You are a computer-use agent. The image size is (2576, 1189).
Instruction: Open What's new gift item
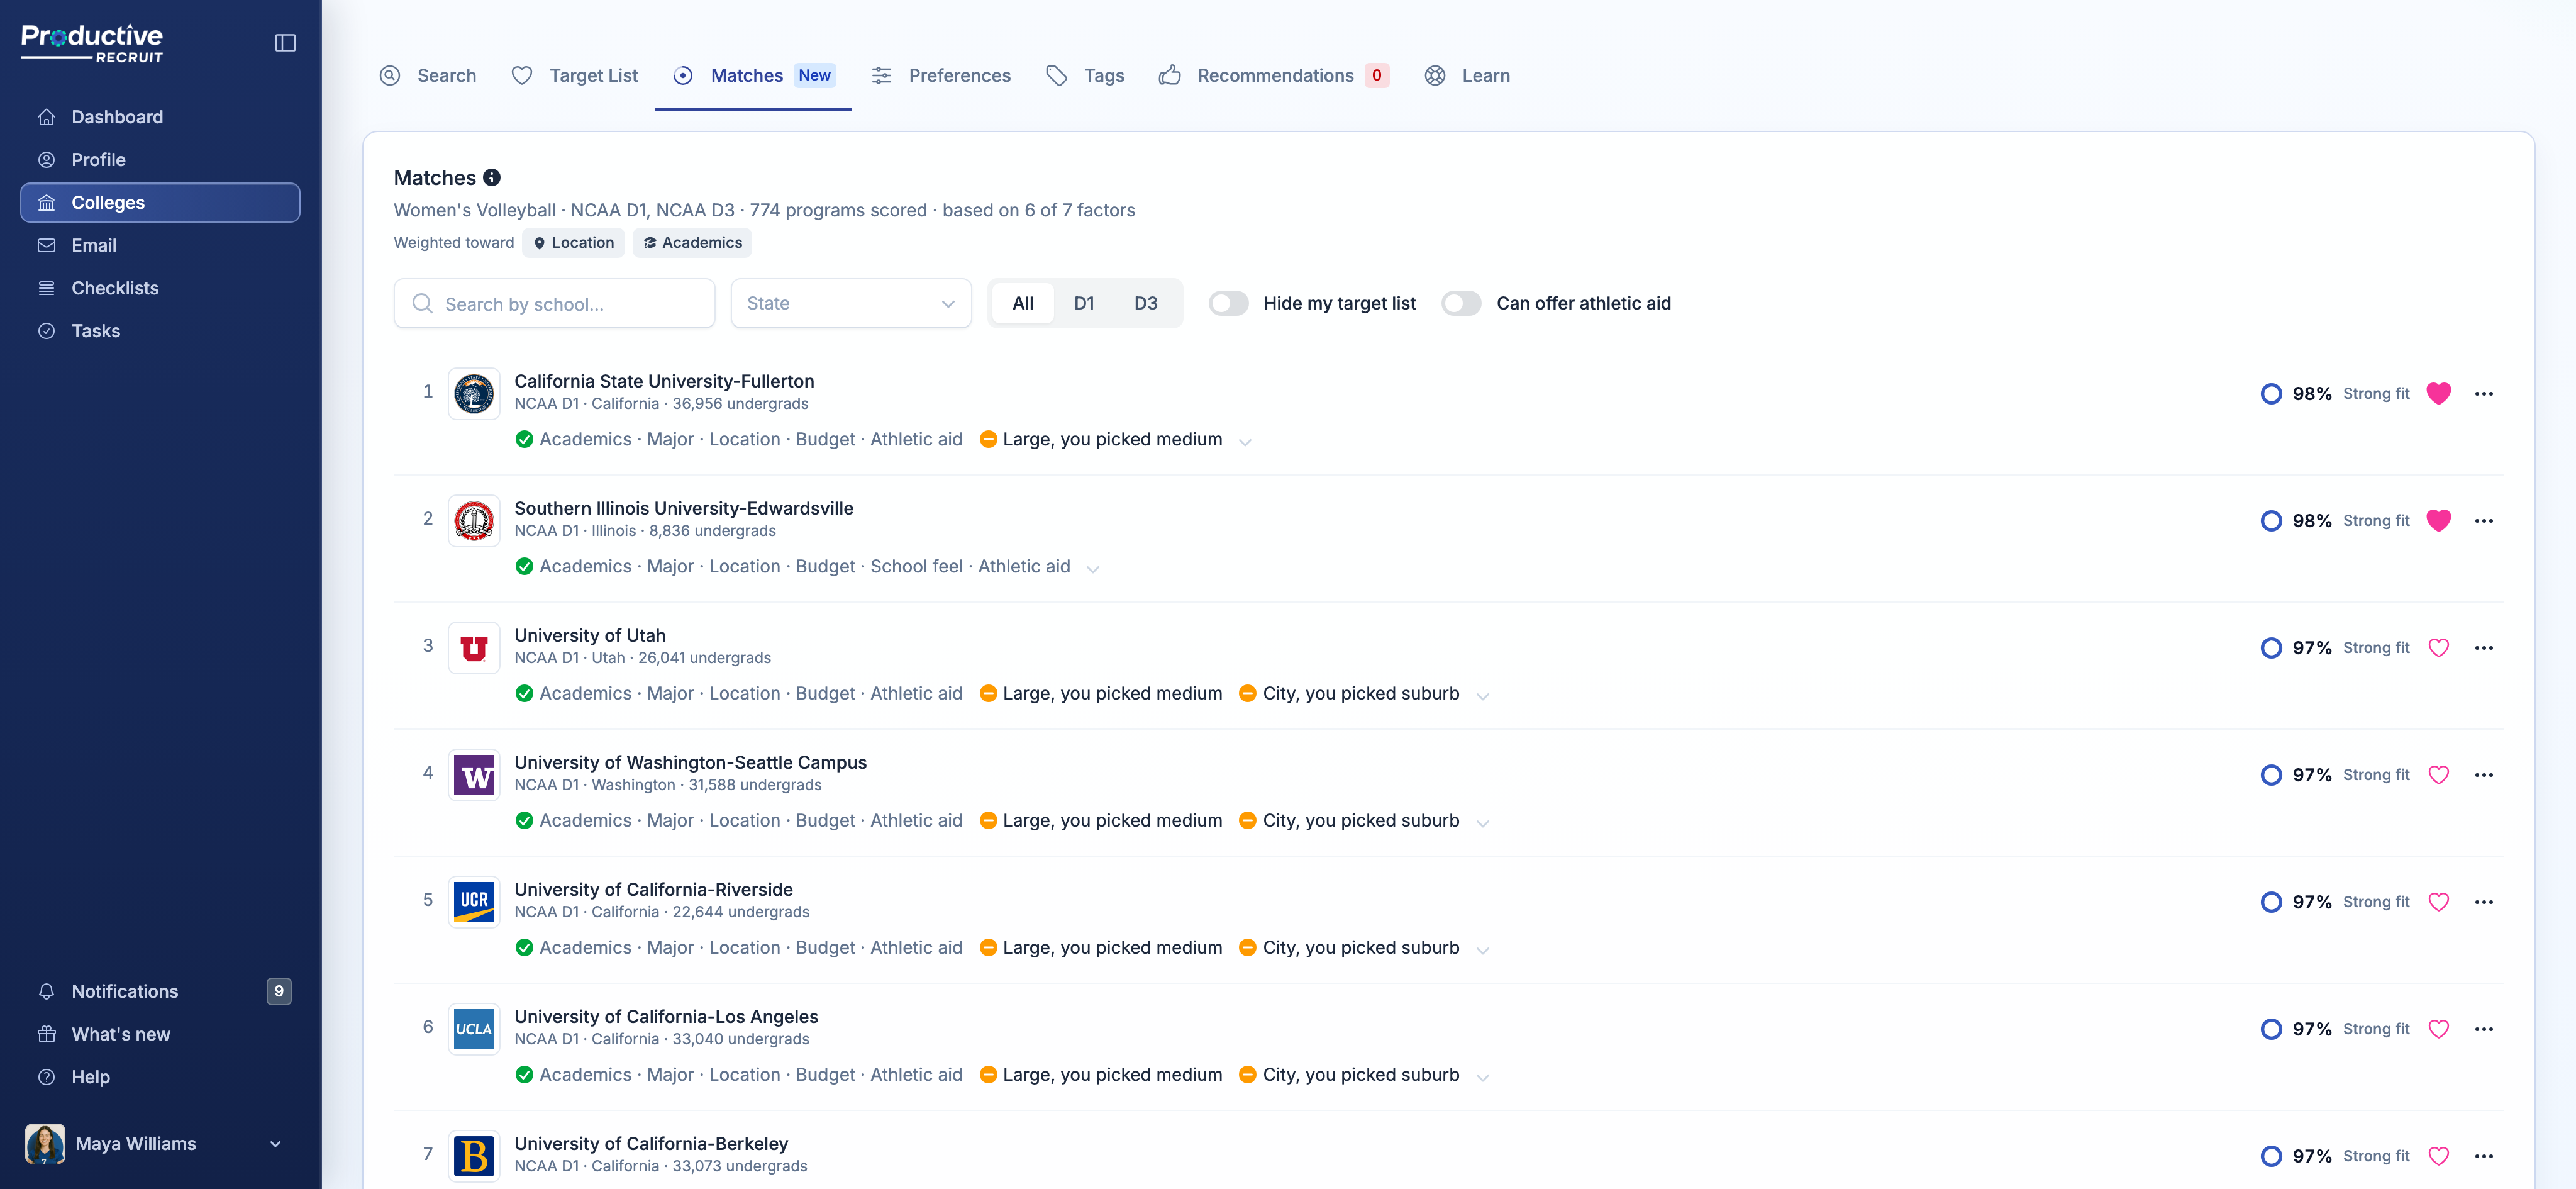[x=160, y=1034]
